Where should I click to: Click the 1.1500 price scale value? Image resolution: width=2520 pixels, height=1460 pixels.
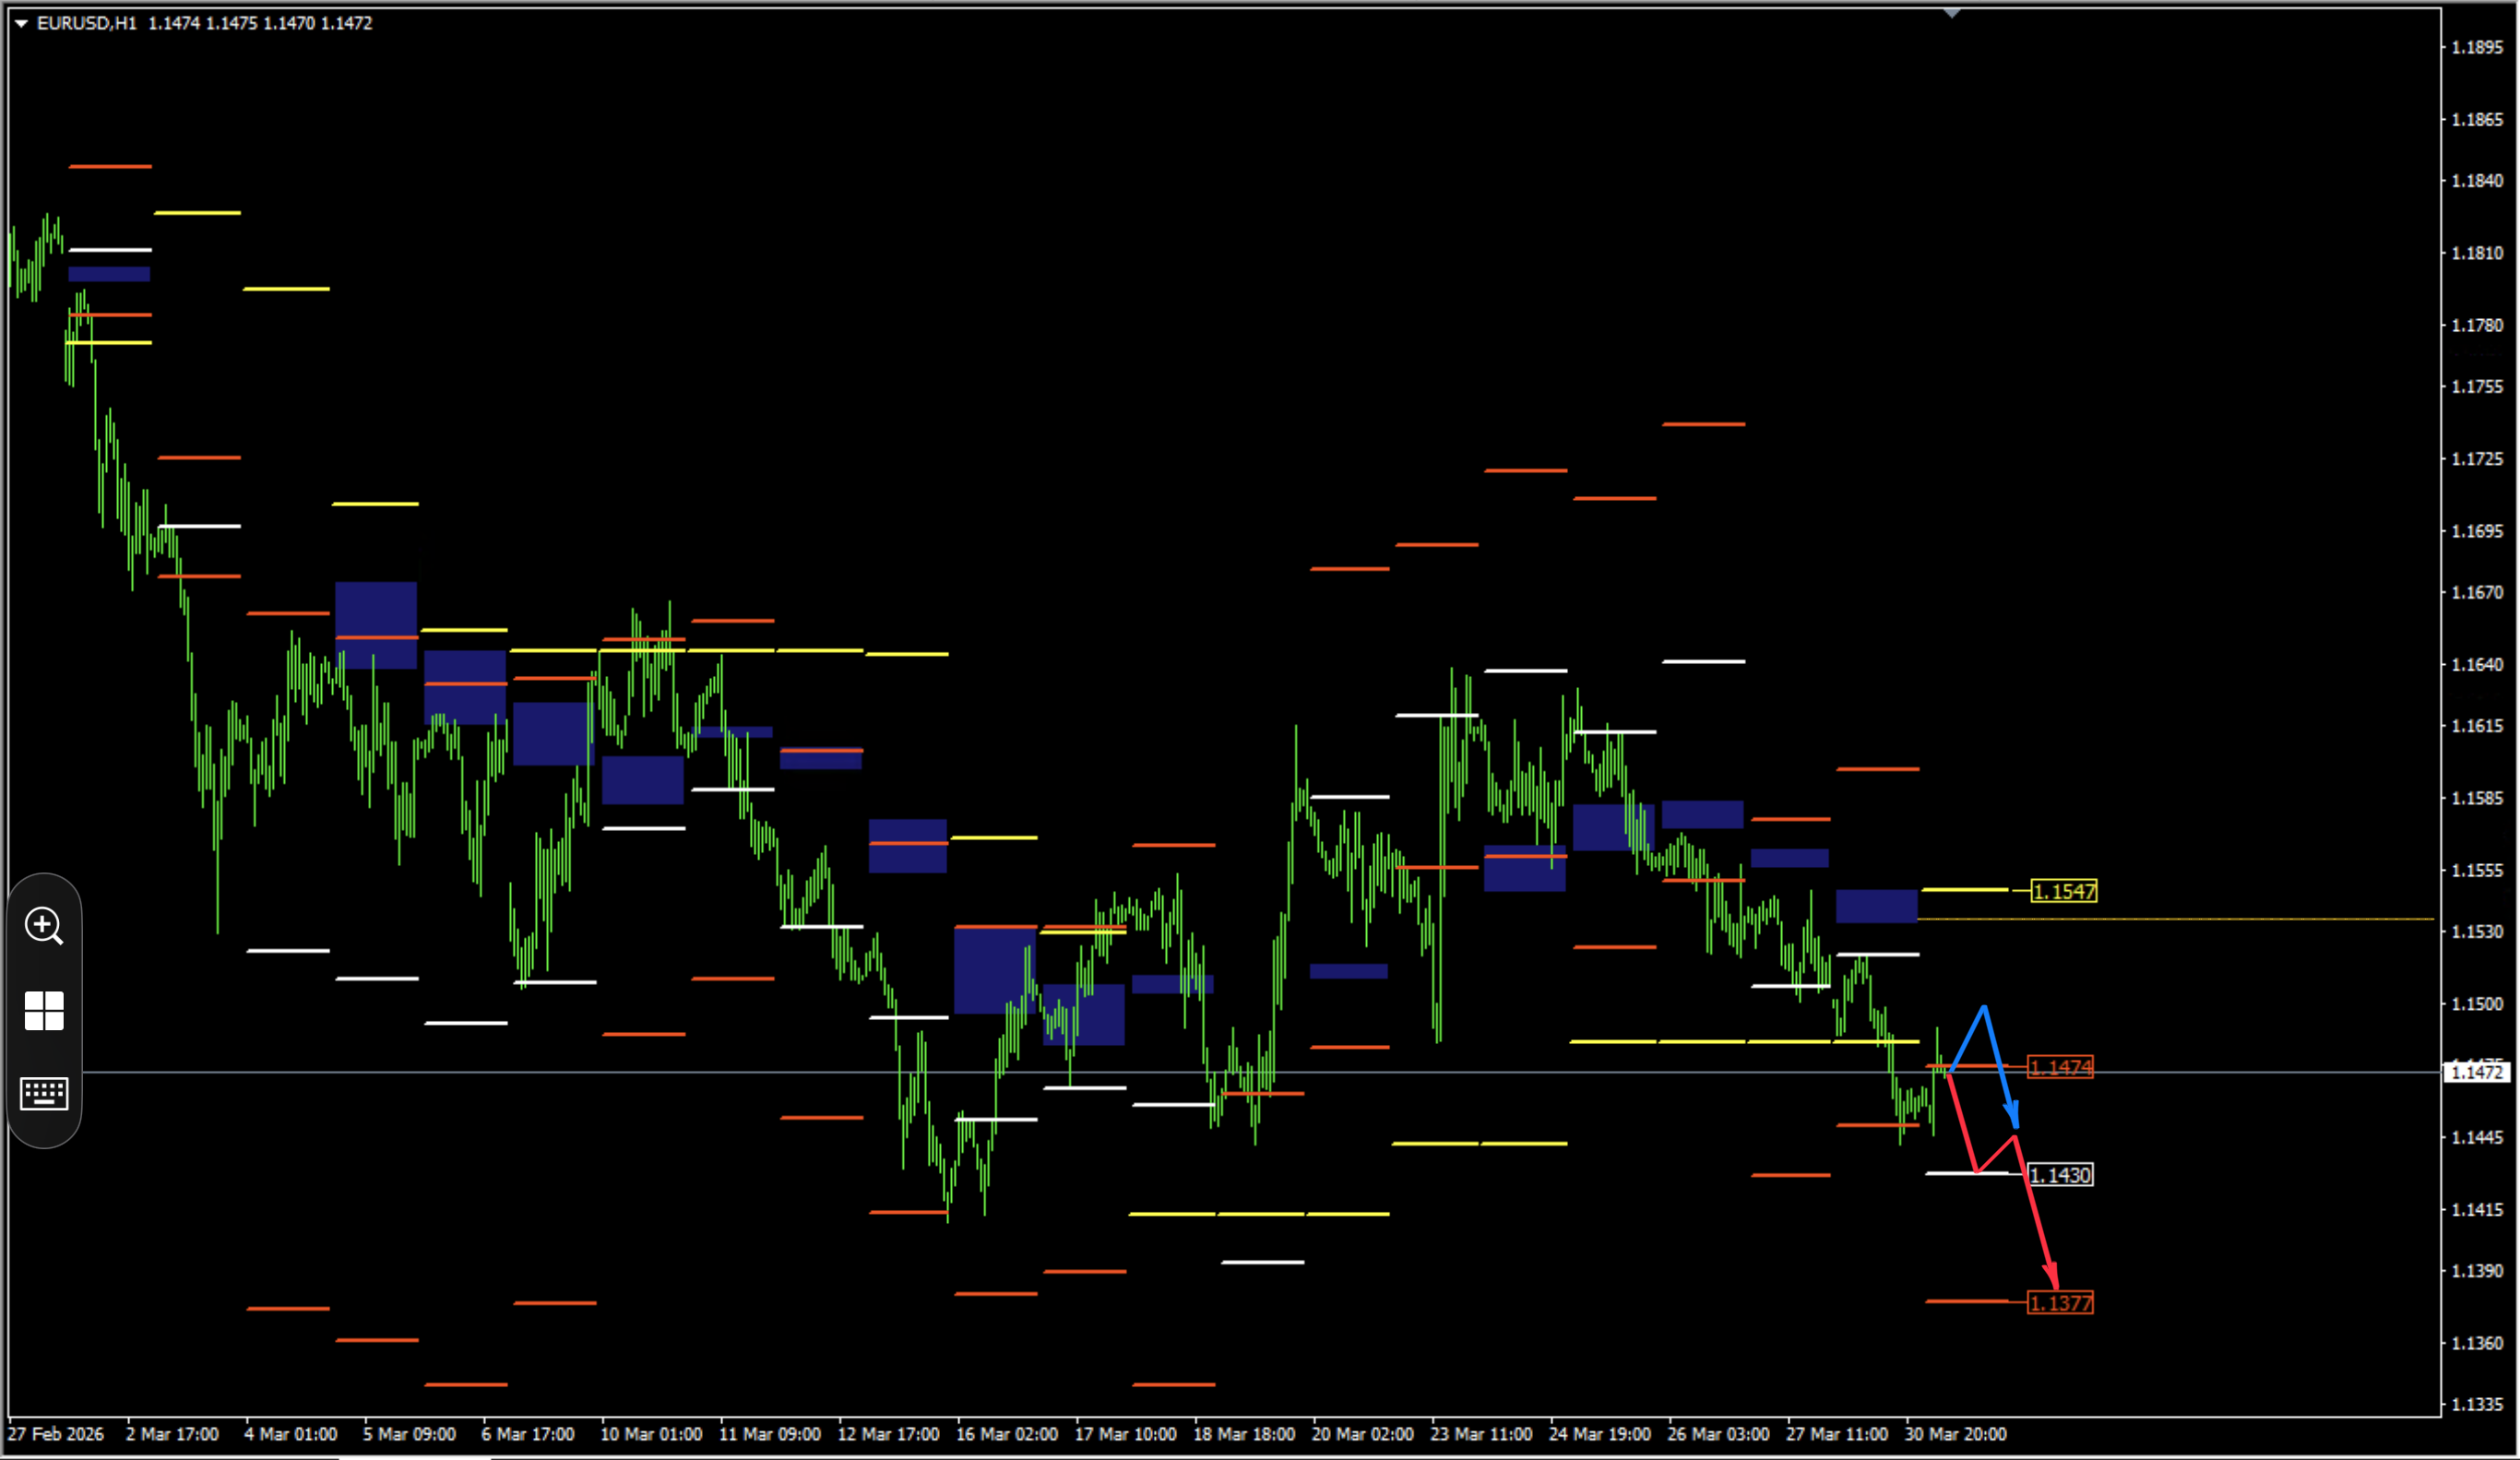[2477, 1004]
